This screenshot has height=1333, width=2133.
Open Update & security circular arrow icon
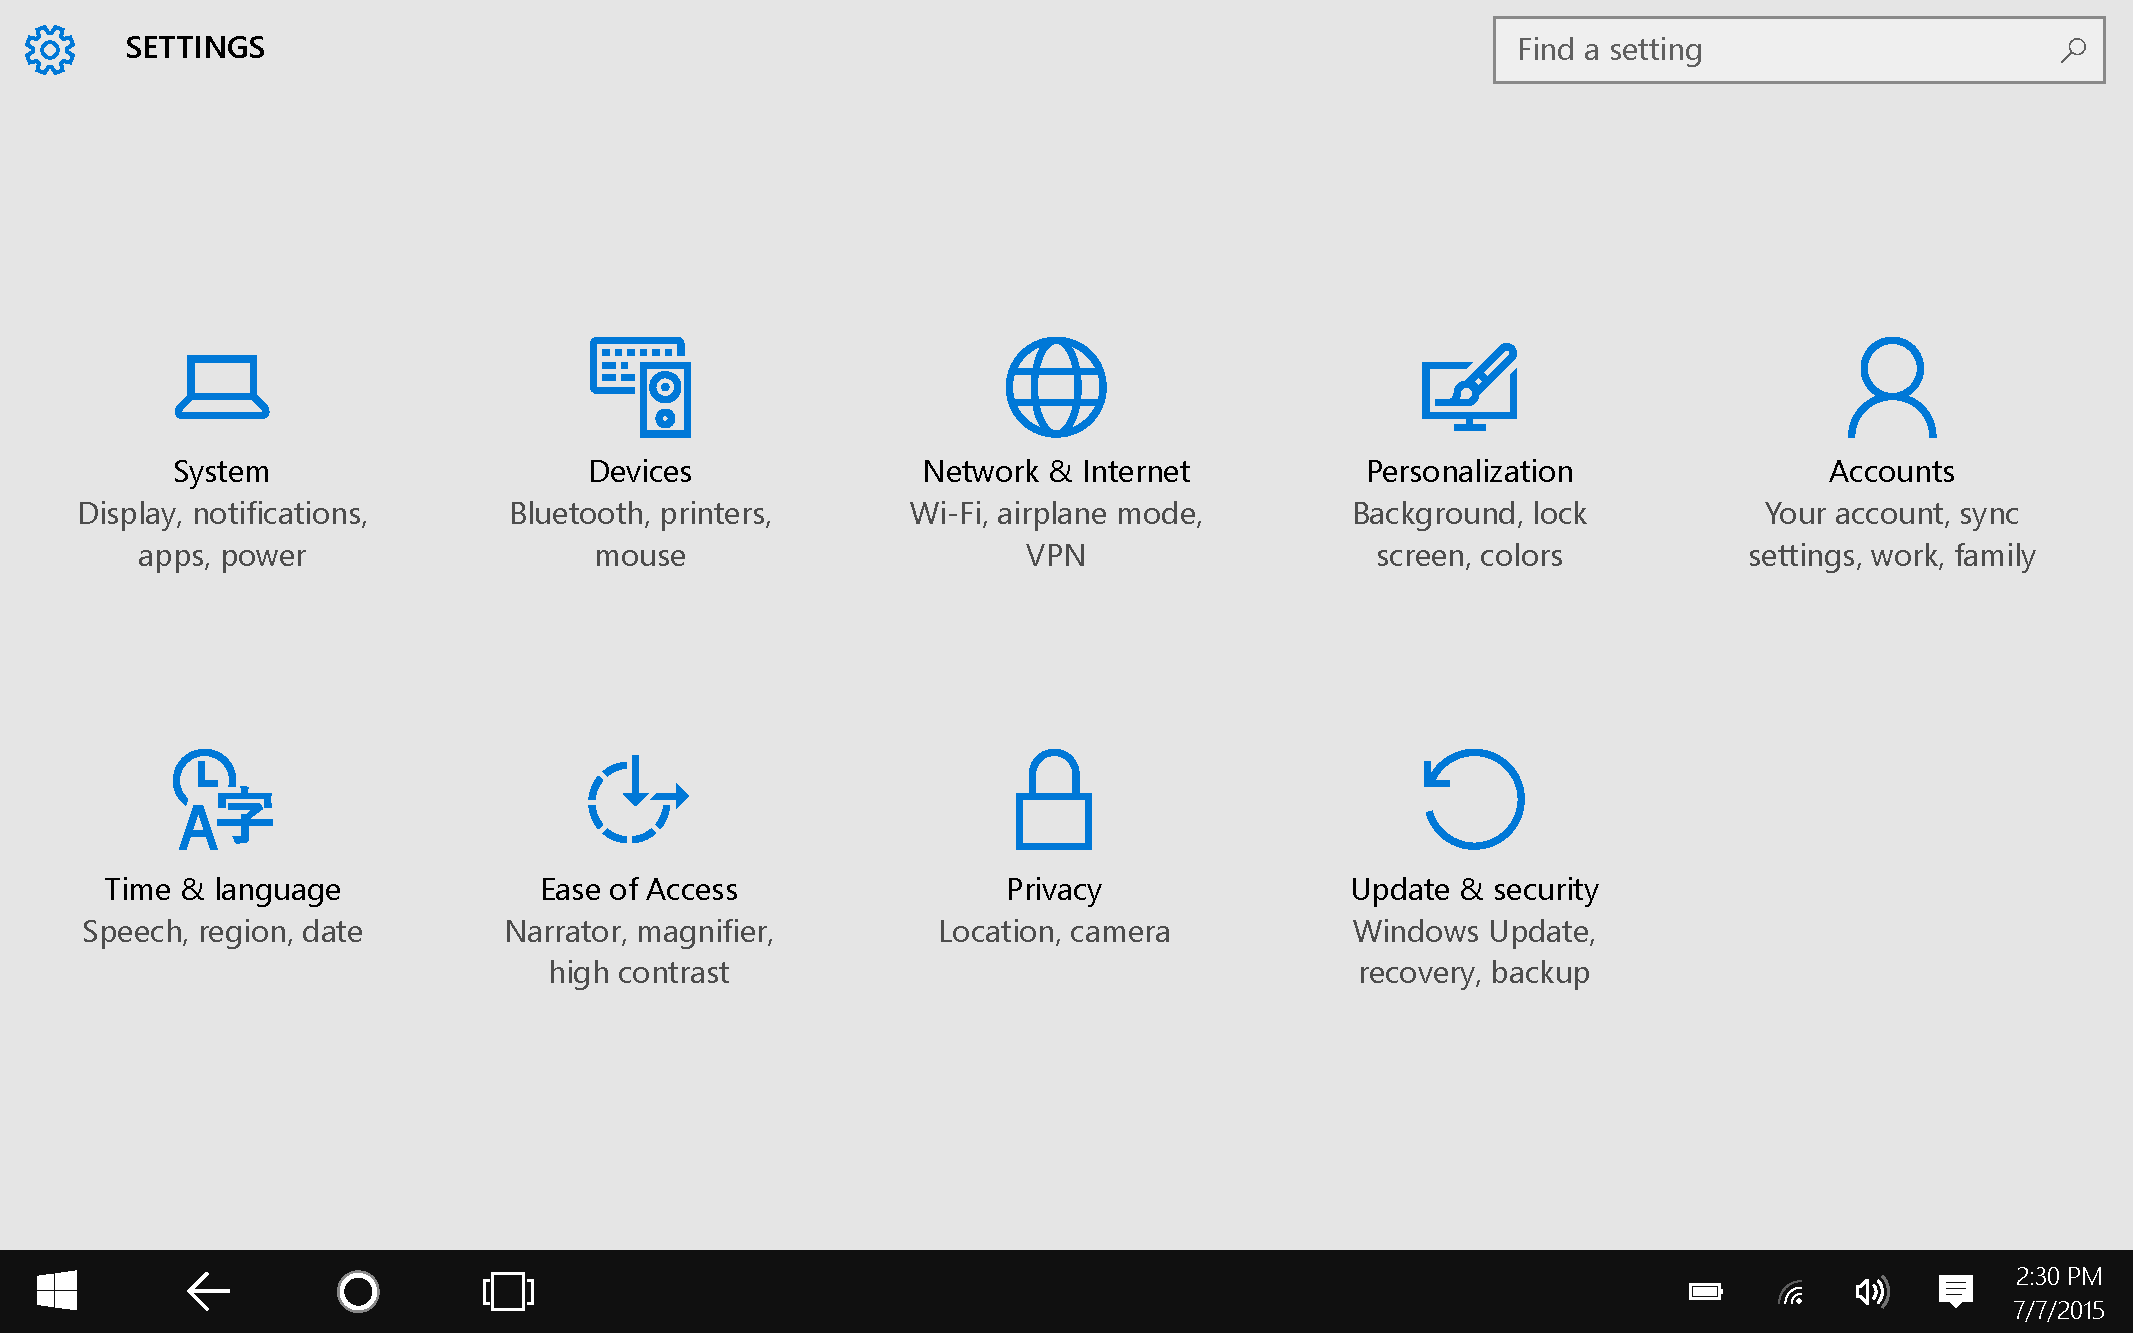coord(1473,799)
